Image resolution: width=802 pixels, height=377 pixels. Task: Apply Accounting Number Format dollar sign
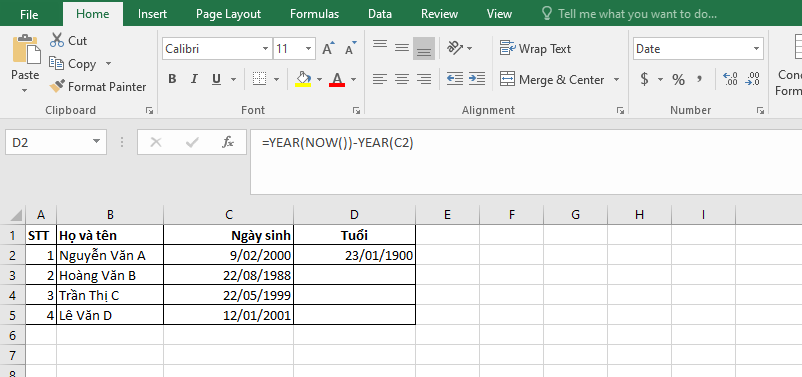coord(644,79)
